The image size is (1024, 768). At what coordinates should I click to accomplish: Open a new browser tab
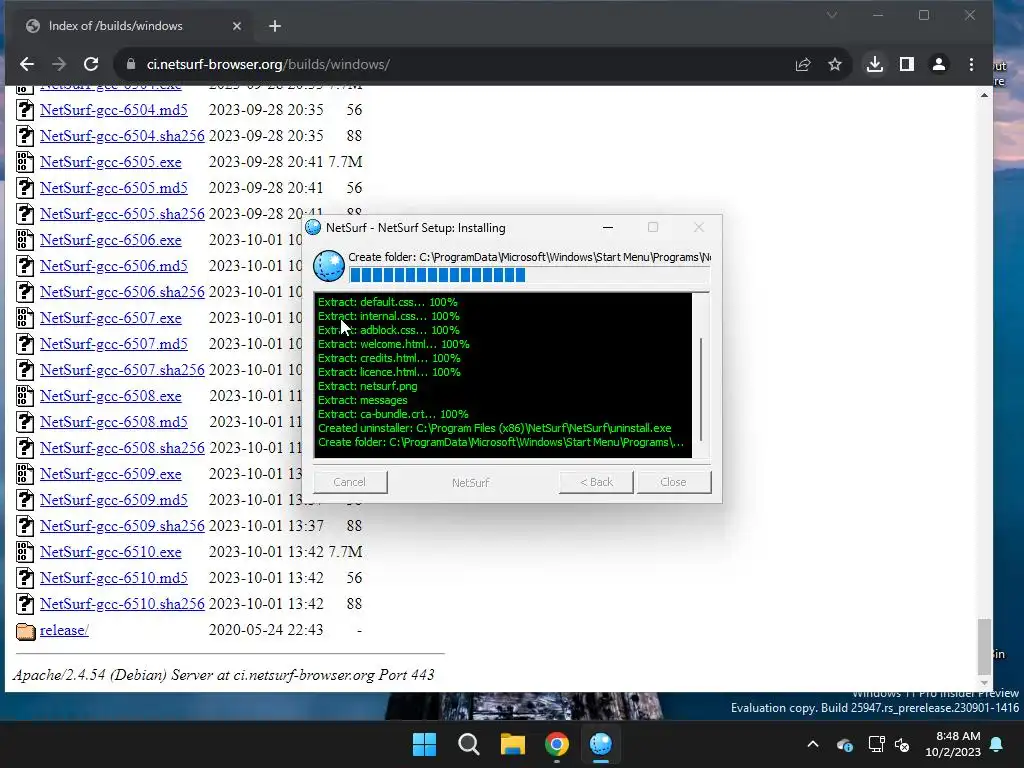point(275,26)
